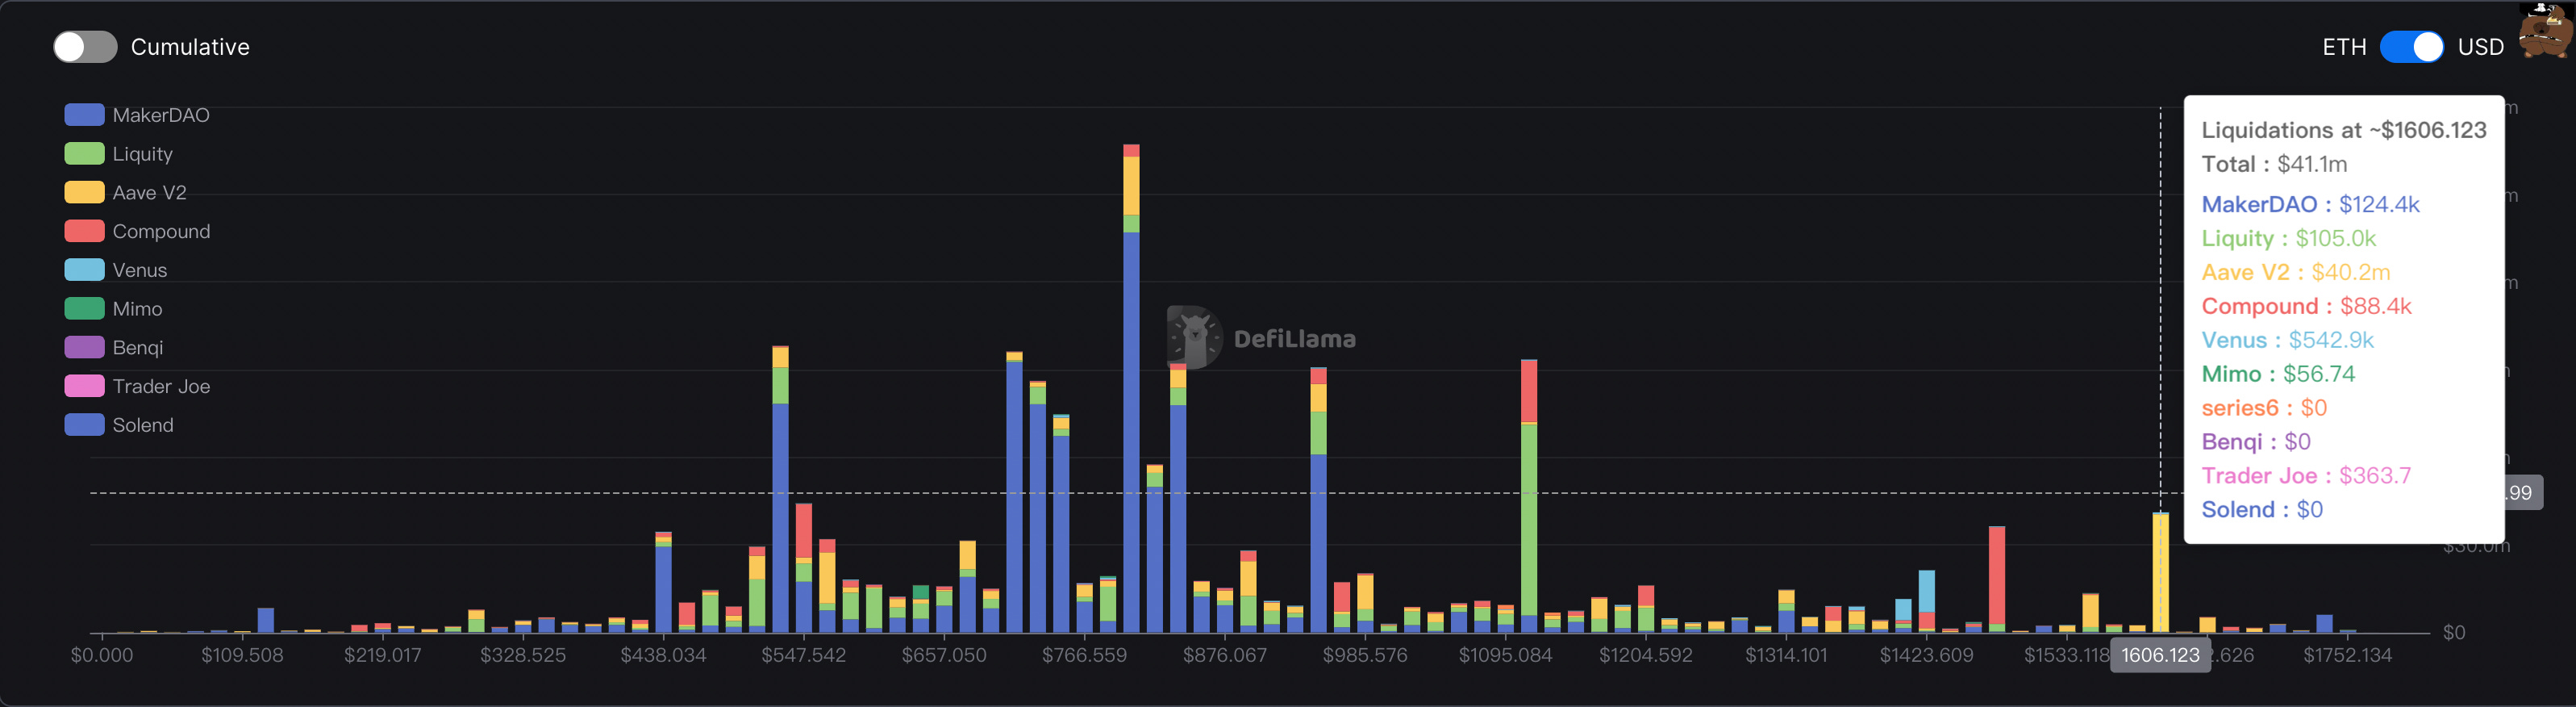This screenshot has height=707, width=2576.
Task: Toggle the Aave V2 legend swatch
Action: [x=84, y=192]
